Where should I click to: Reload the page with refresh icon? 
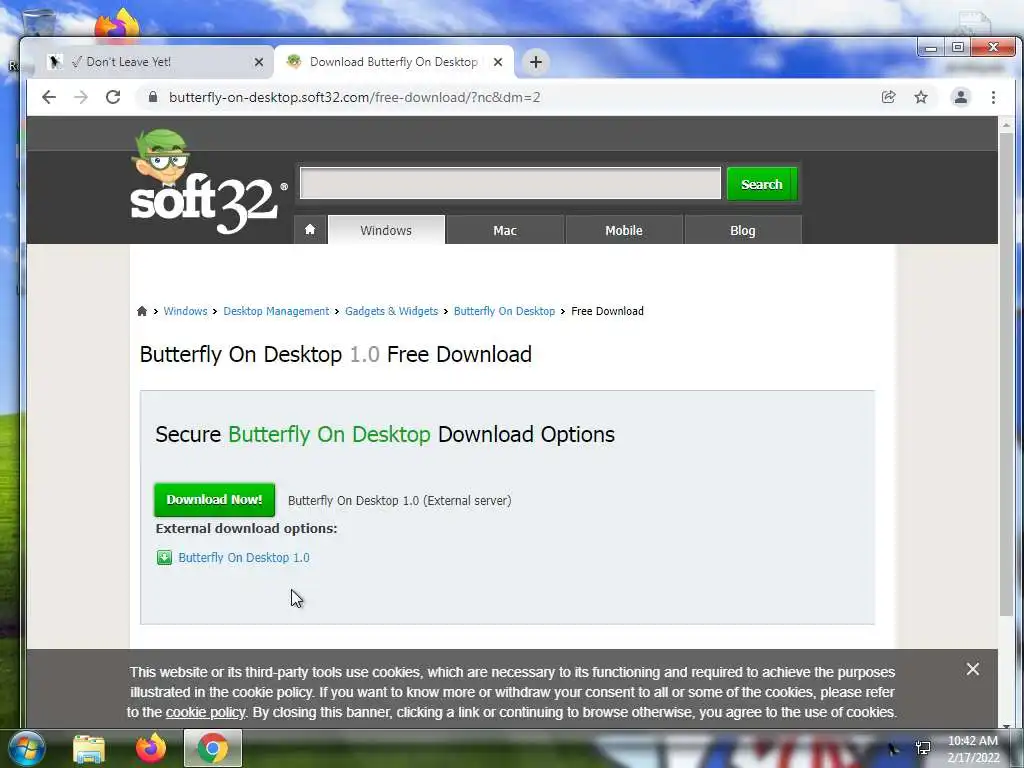[113, 97]
